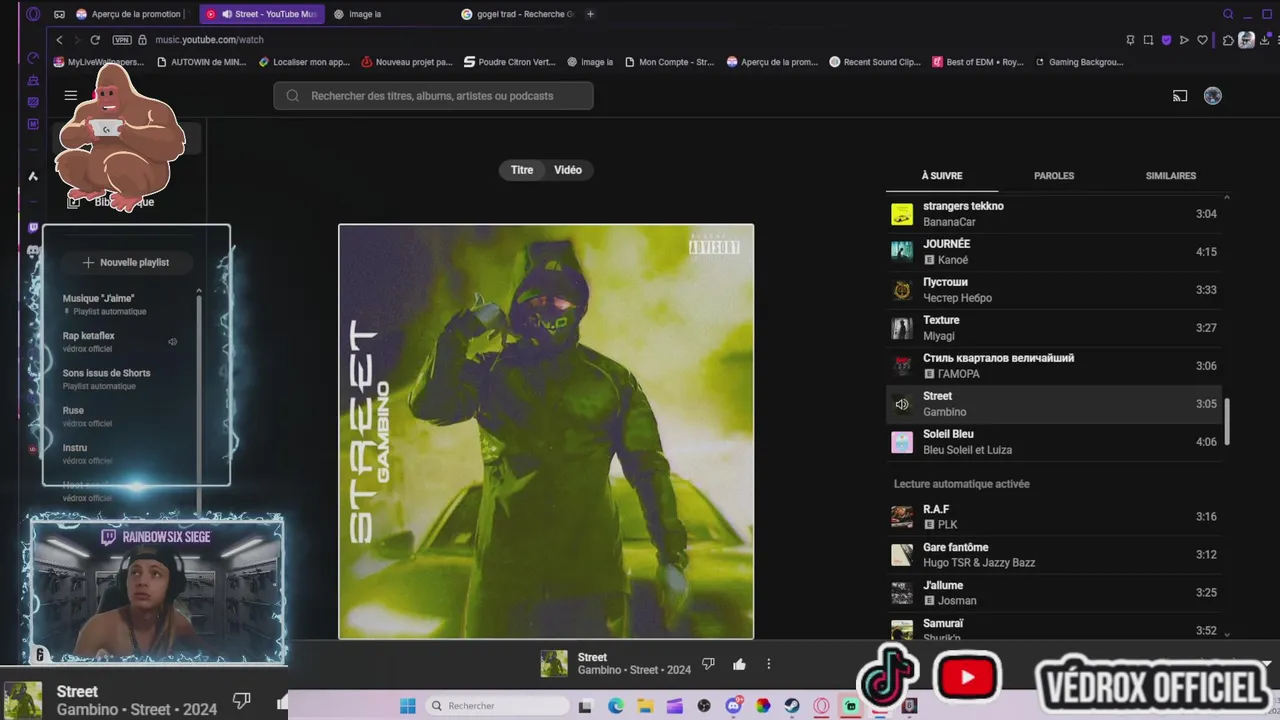The width and height of the screenshot is (1280, 720).
Task: Like the song in the player bar
Action: (739, 664)
